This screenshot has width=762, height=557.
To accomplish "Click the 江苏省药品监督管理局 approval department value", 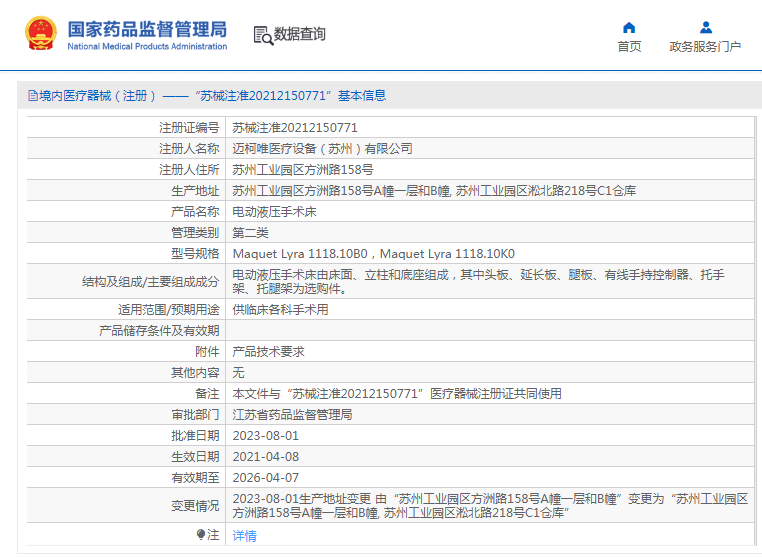I will (x=293, y=415).
